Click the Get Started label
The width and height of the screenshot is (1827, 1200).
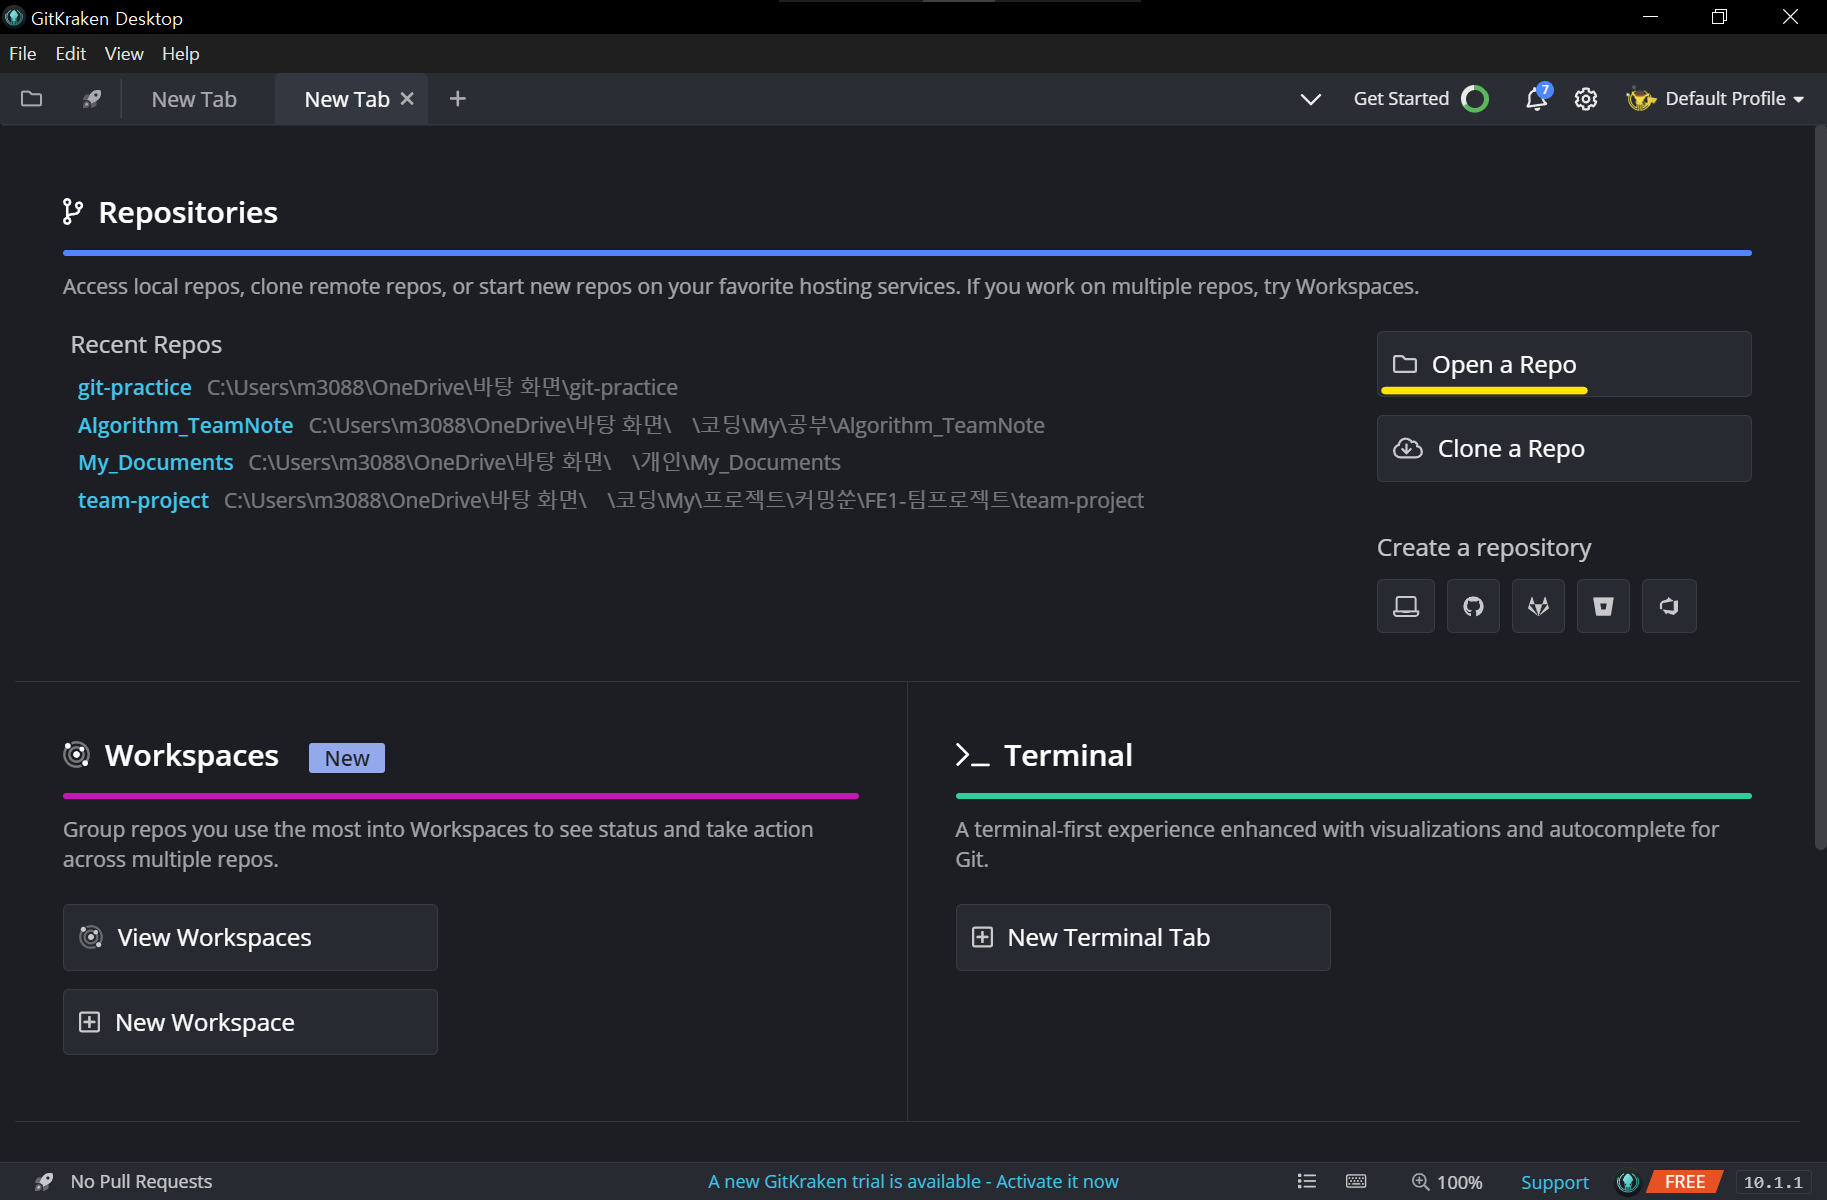1401,98
